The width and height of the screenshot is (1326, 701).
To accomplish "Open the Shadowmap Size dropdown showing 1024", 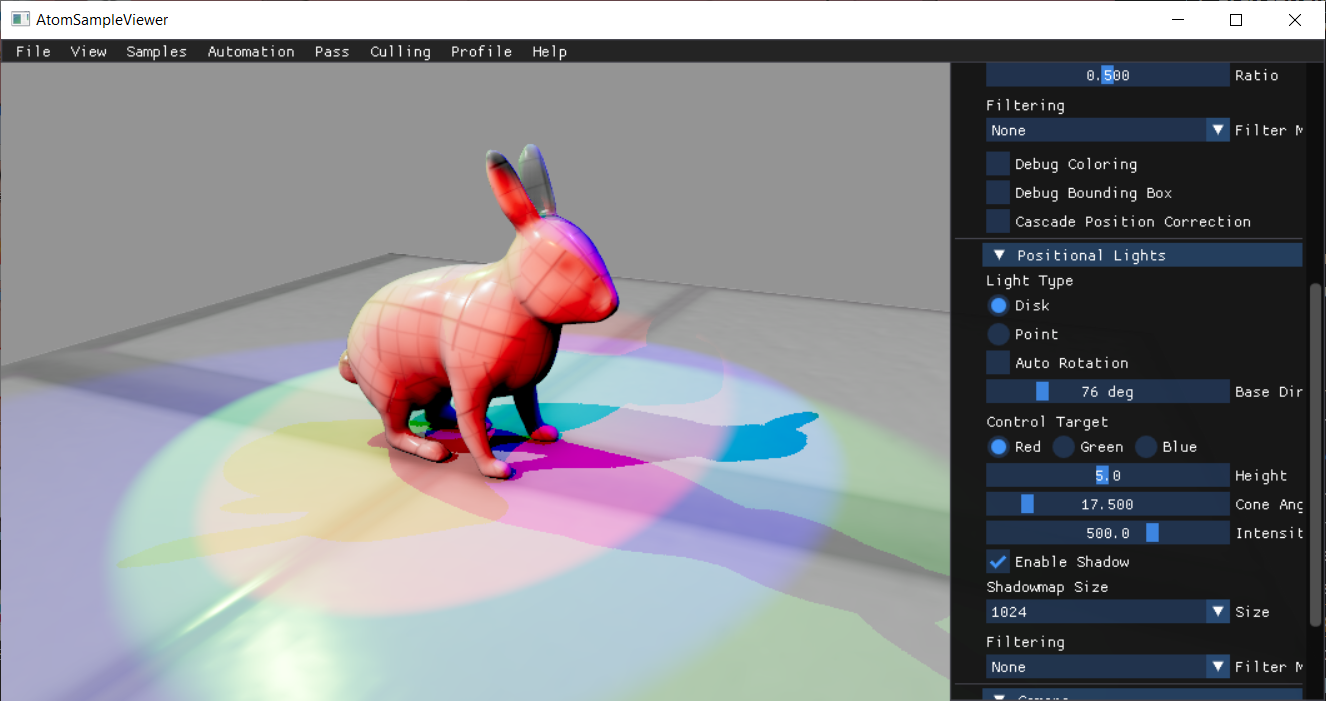I will [x=1107, y=611].
